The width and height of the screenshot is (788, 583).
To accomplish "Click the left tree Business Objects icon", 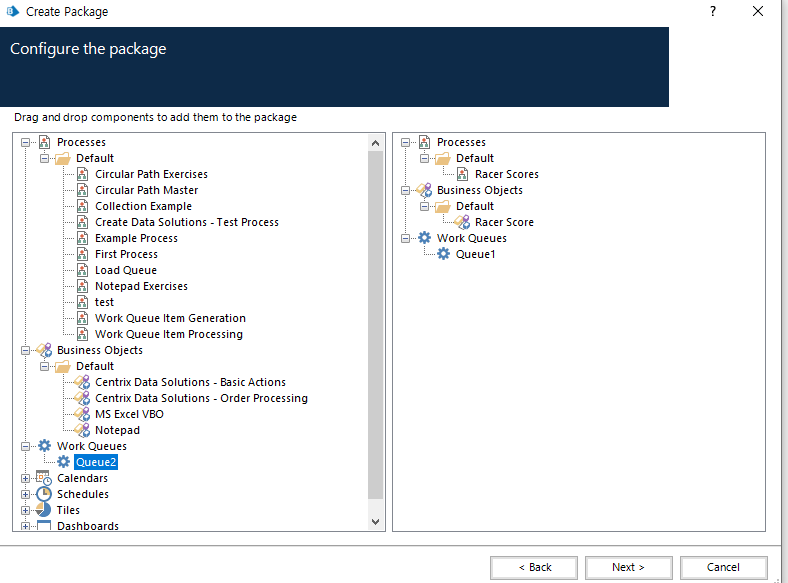I will click(x=44, y=350).
